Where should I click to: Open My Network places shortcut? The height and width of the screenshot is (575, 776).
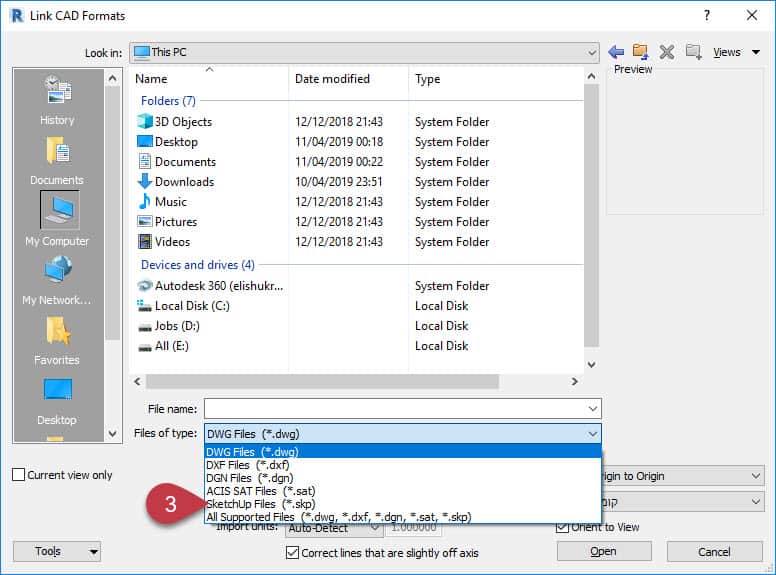pos(57,280)
